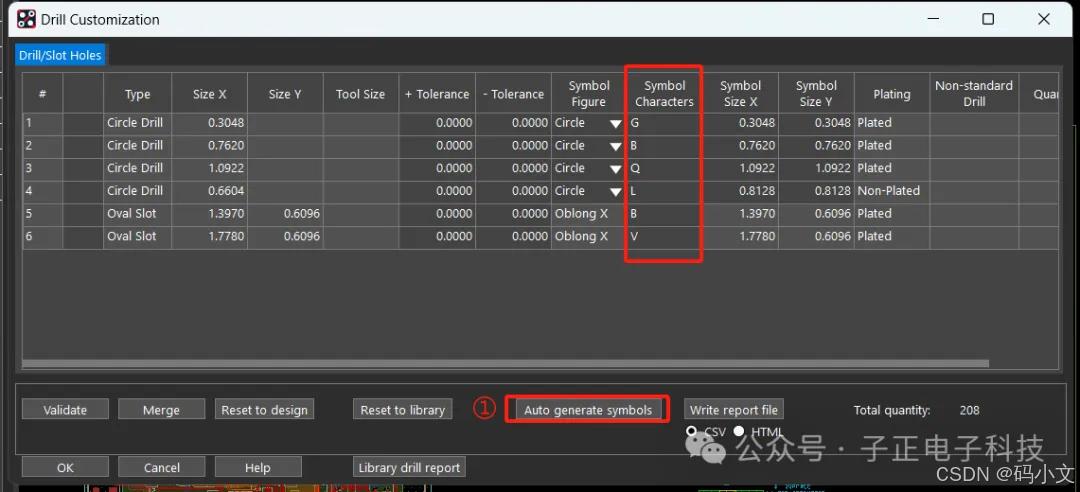The image size is (1080, 492).
Task: Click Size Y cell 0.6096 in row 6
Action: click(x=285, y=237)
